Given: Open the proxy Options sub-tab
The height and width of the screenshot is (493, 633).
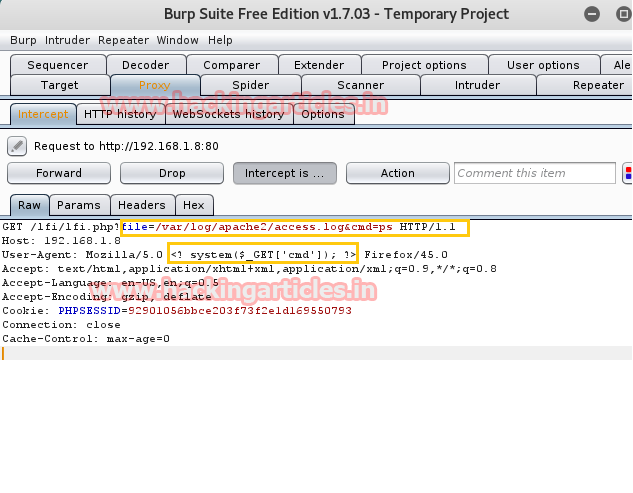Looking at the screenshot, I should [323, 114].
